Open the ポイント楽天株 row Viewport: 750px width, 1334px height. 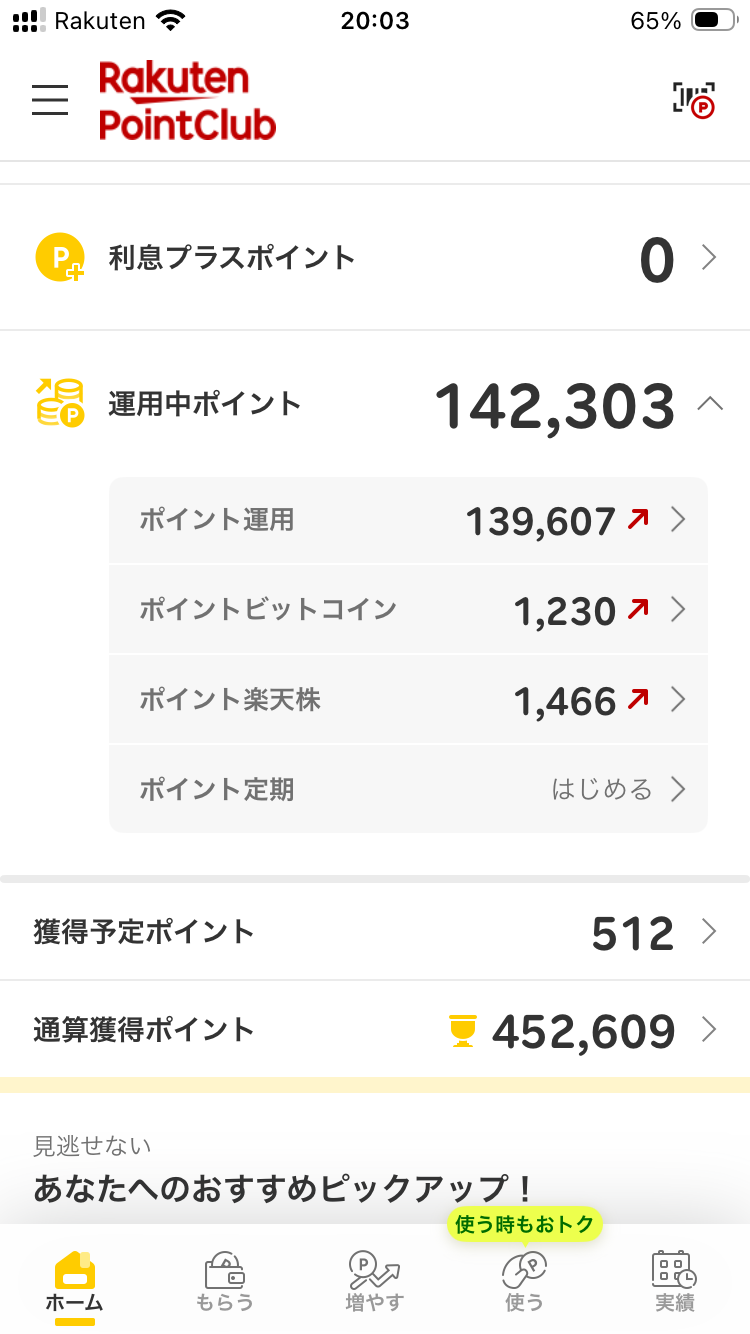click(x=408, y=700)
